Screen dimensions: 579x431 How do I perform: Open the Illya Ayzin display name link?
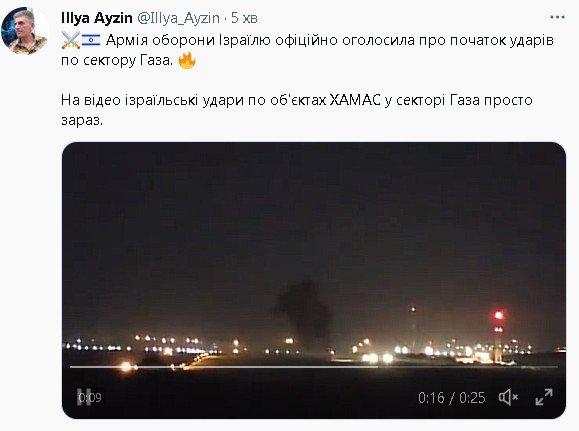tap(97, 18)
